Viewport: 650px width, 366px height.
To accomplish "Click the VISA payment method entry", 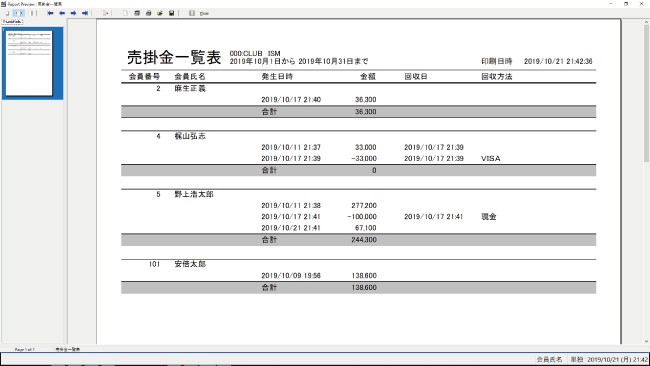I will (490, 158).
